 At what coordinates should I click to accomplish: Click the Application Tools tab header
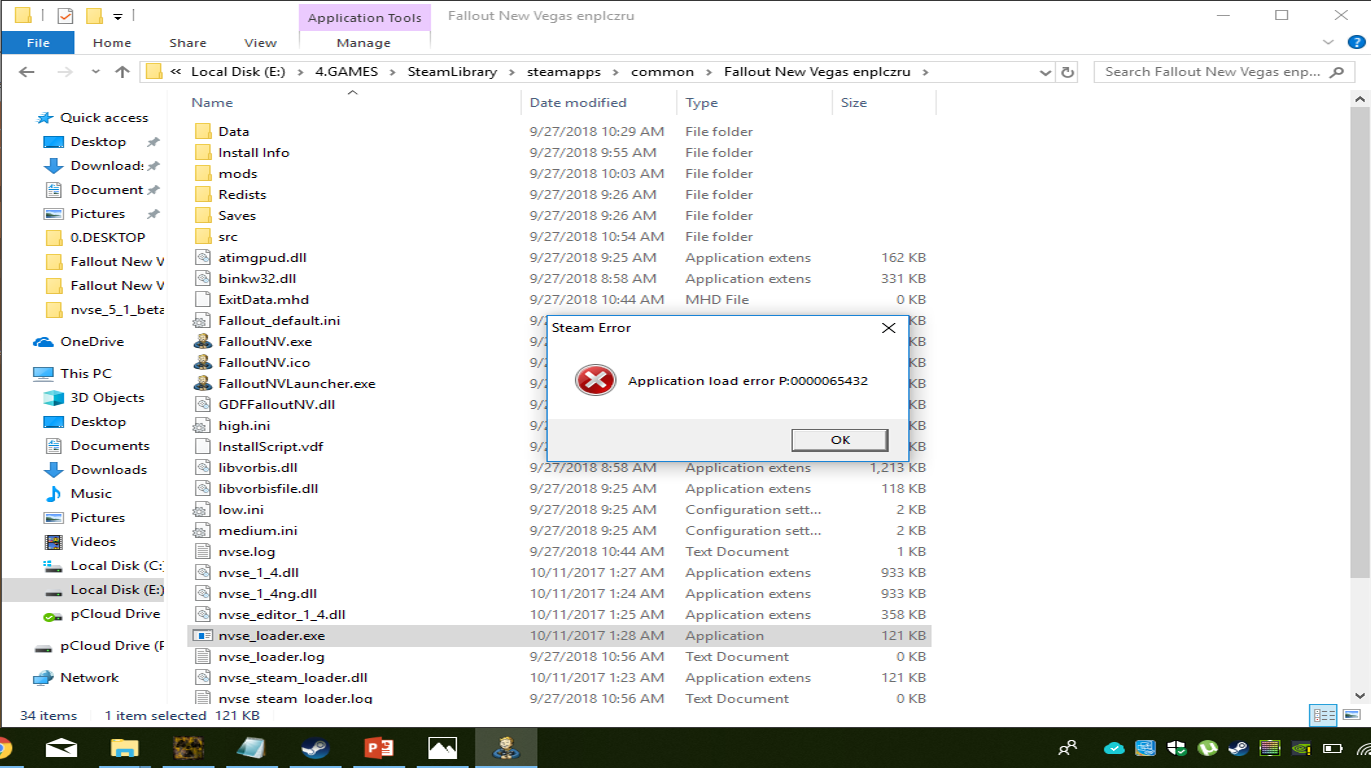pyautogui.click(x=364, y=17)
